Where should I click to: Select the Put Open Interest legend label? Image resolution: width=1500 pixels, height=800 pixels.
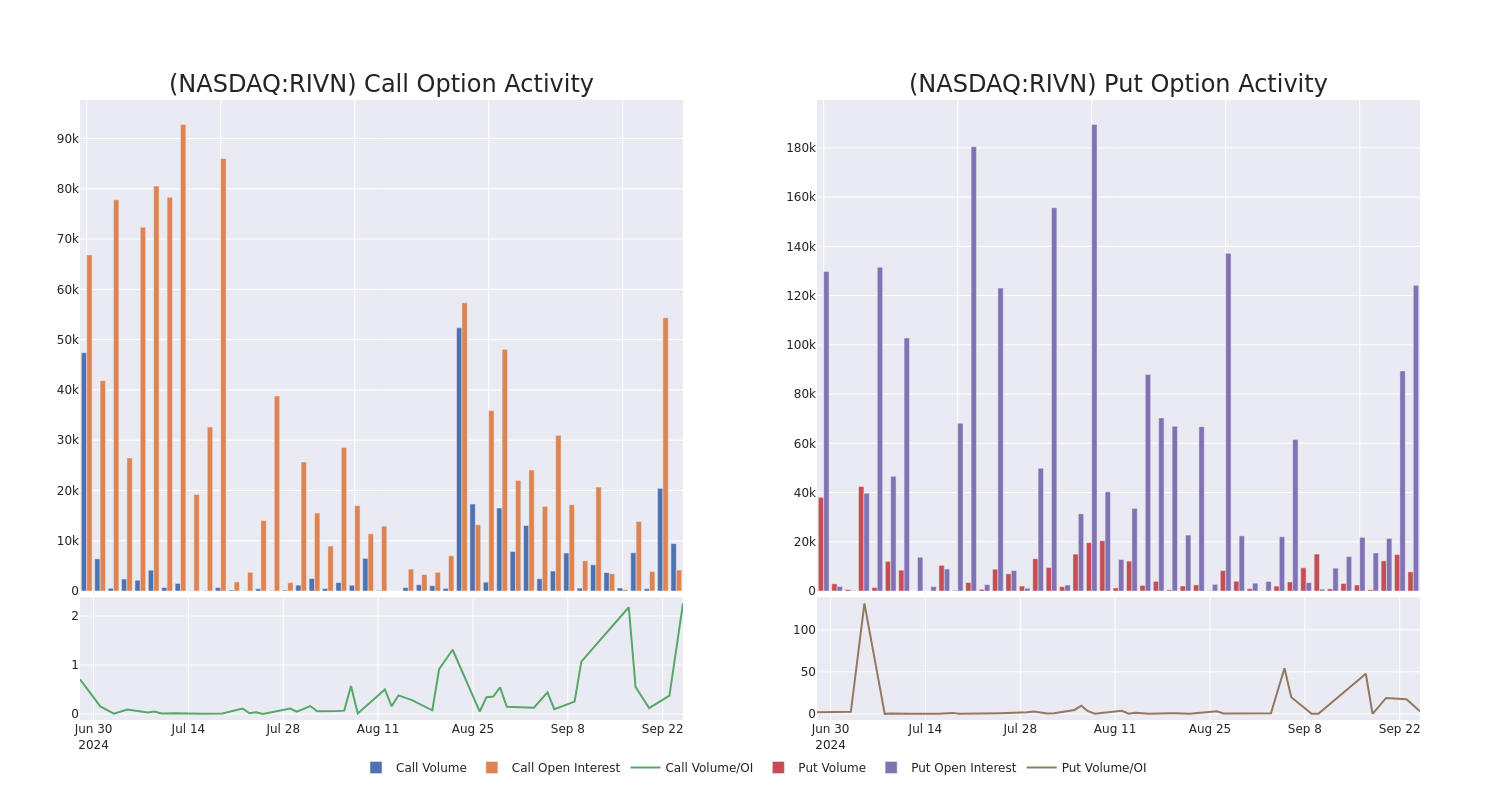point(963,768)
